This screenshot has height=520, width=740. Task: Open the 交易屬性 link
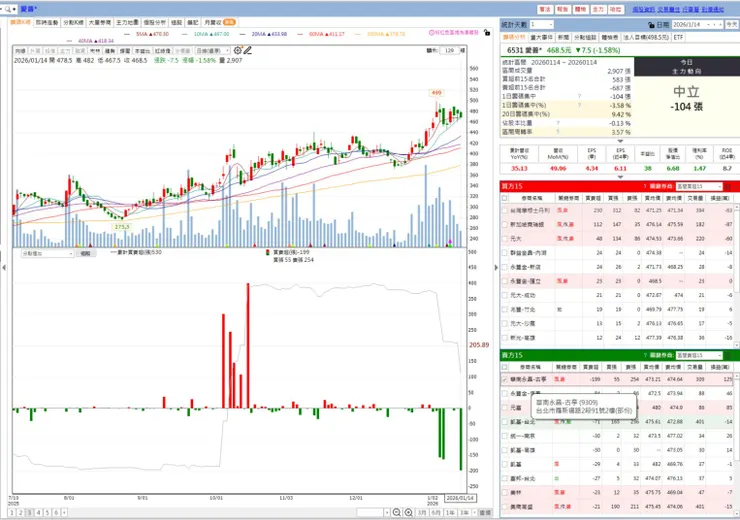click(x=668, y=9)
